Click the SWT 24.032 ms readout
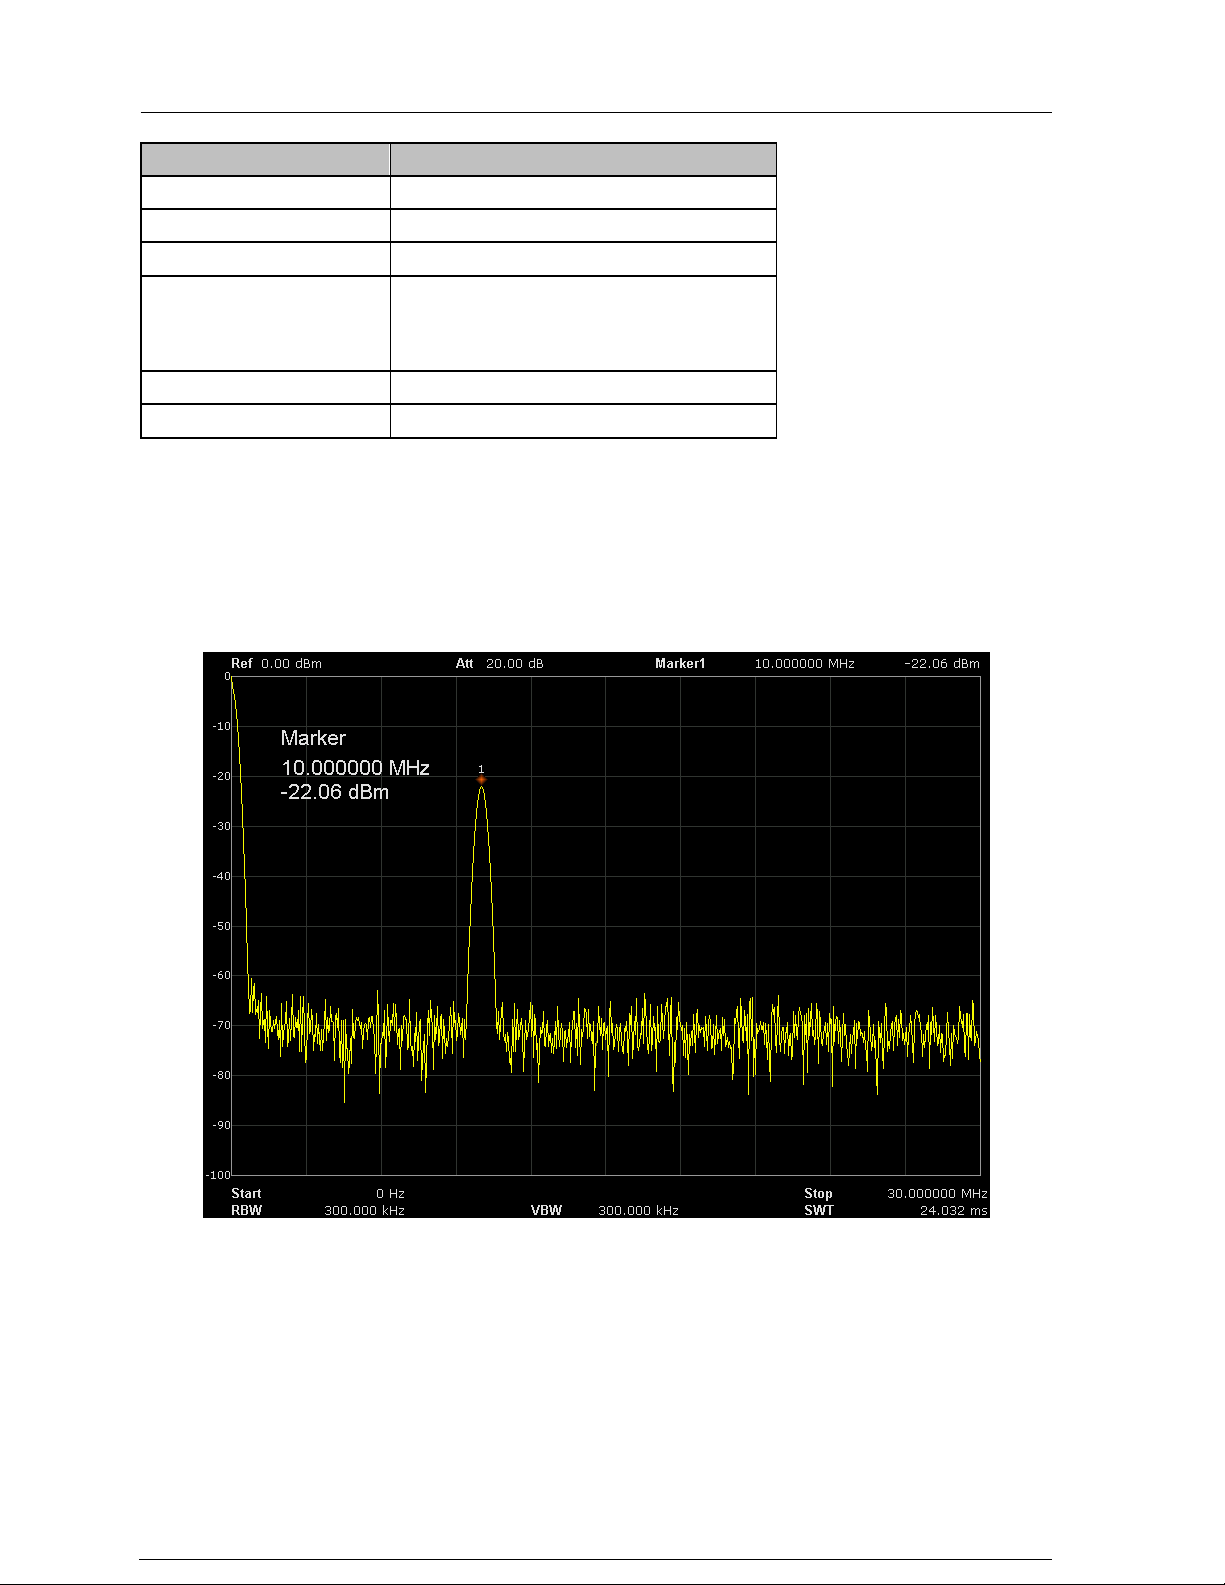1225x1585 pixels. coord(895,1210)
